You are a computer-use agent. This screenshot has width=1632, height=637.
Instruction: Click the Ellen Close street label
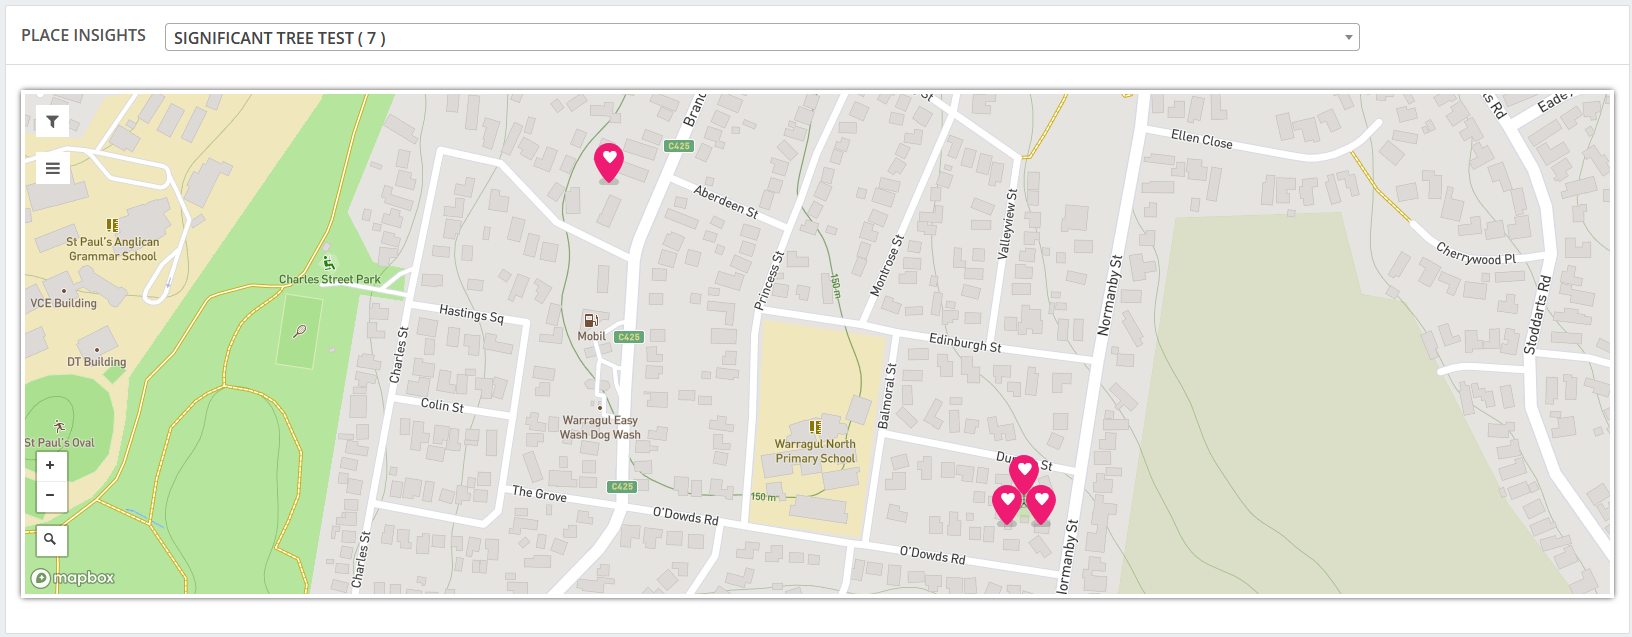coord(1201,140)
